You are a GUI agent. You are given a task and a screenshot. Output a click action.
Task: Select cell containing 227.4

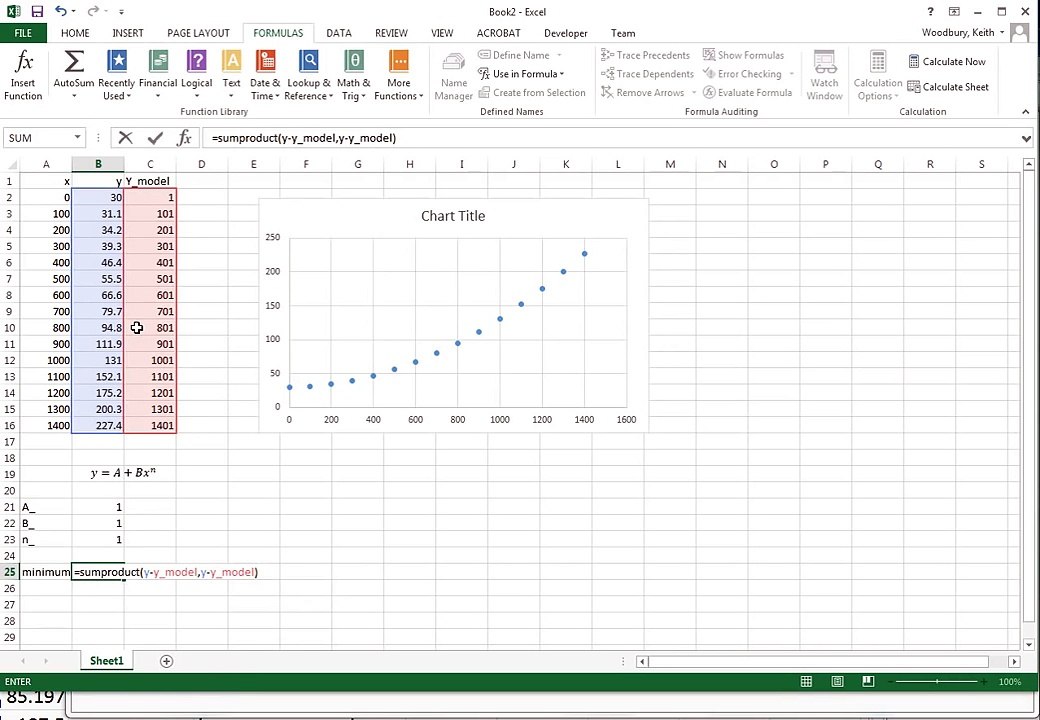(98, 426)
